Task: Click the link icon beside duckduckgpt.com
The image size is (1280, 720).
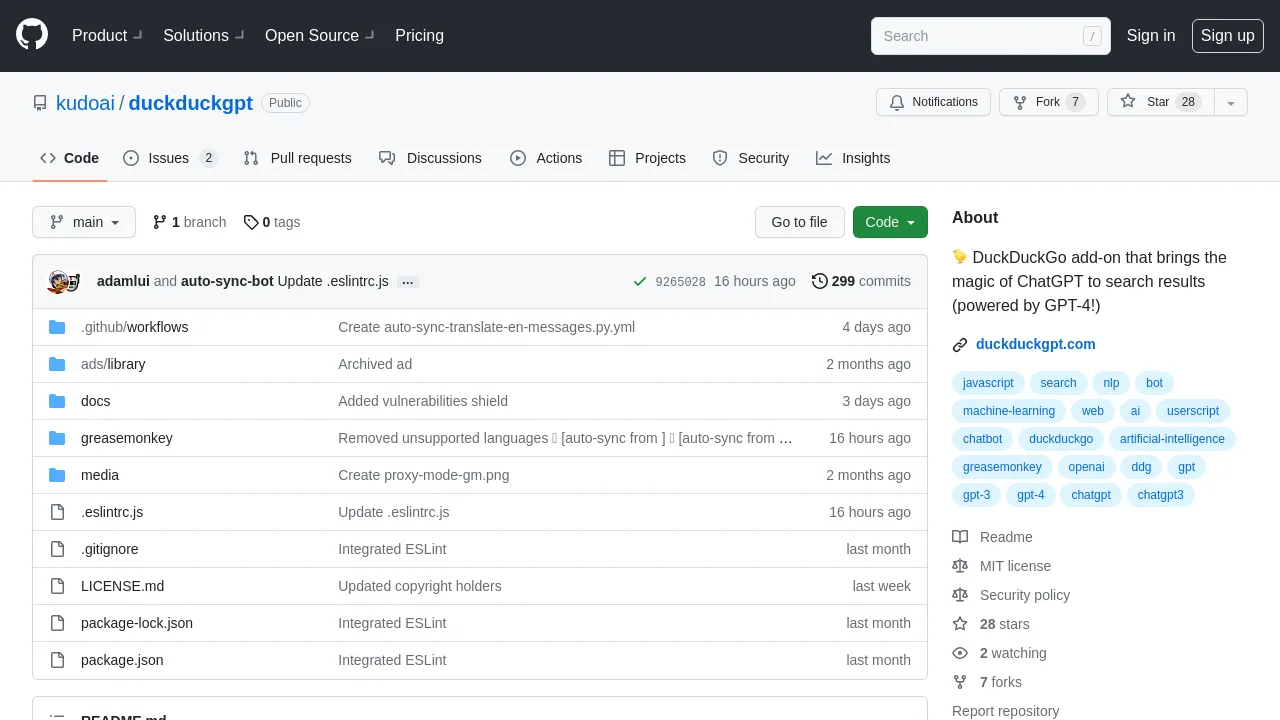Action: 960,345
